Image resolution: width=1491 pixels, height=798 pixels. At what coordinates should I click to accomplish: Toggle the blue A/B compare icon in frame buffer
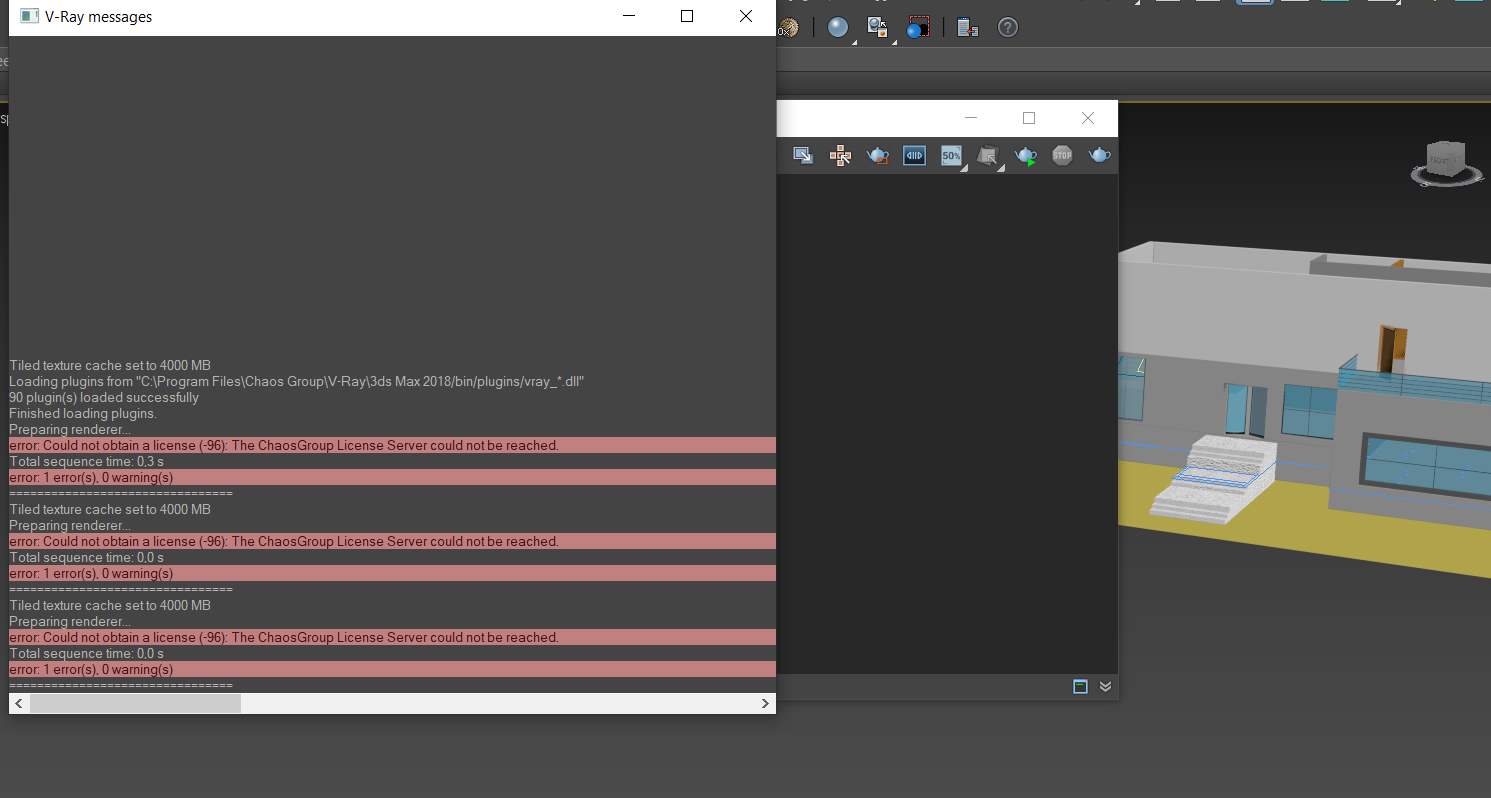click(x=914, y=155)
